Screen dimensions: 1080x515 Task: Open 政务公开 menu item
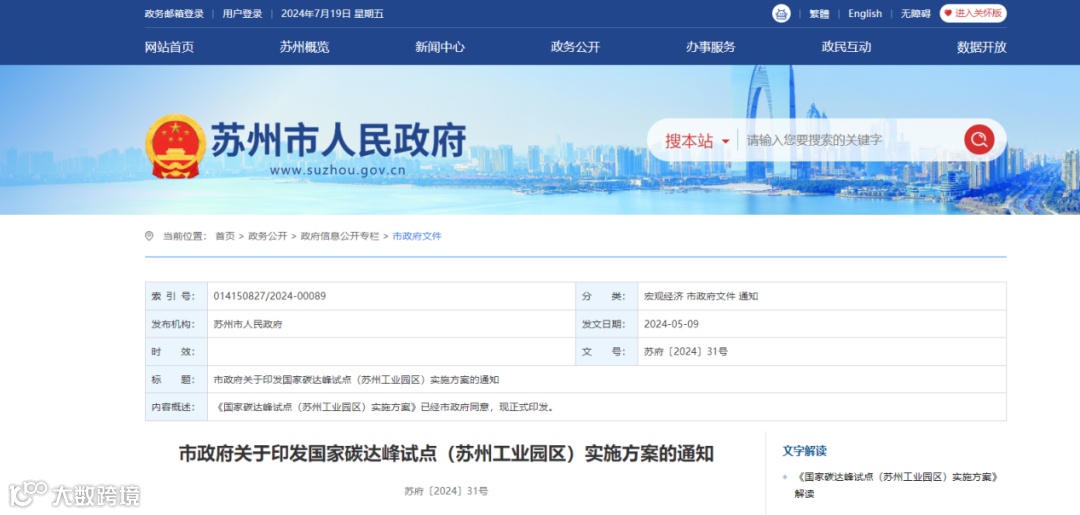pos(575,48)
